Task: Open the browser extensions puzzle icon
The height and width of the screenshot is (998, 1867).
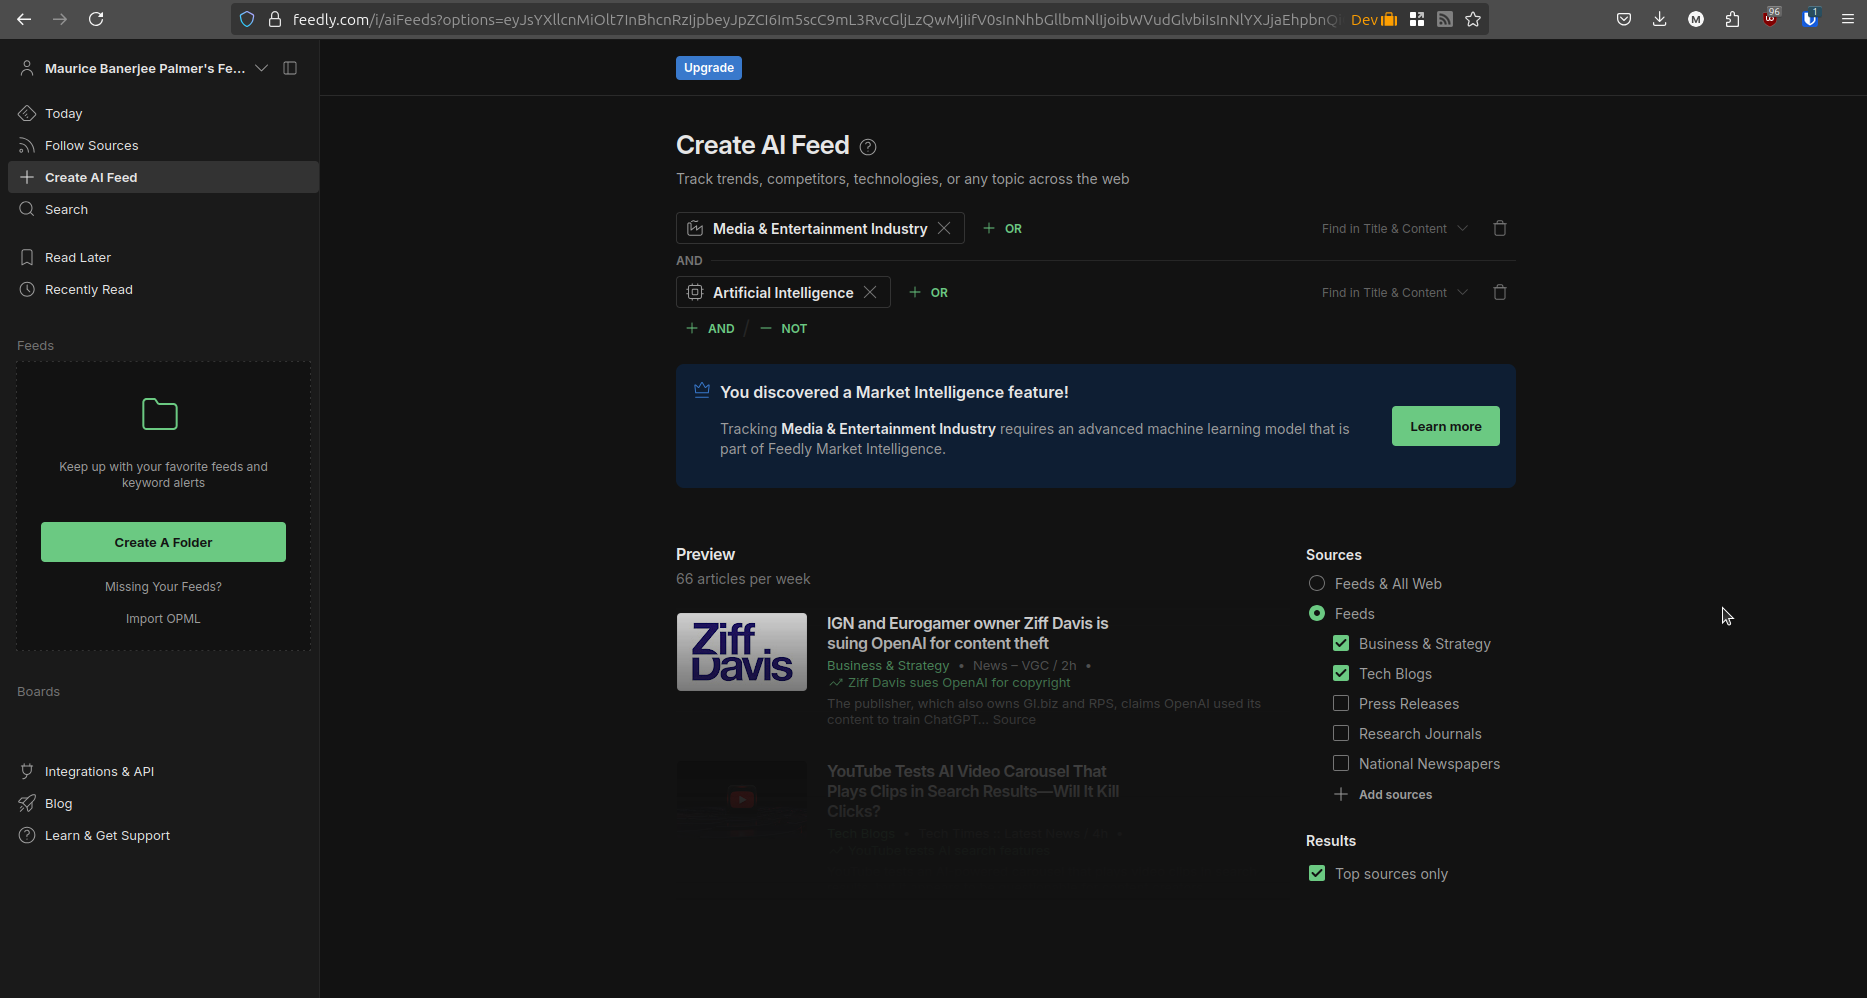Action: point(1732,19)
